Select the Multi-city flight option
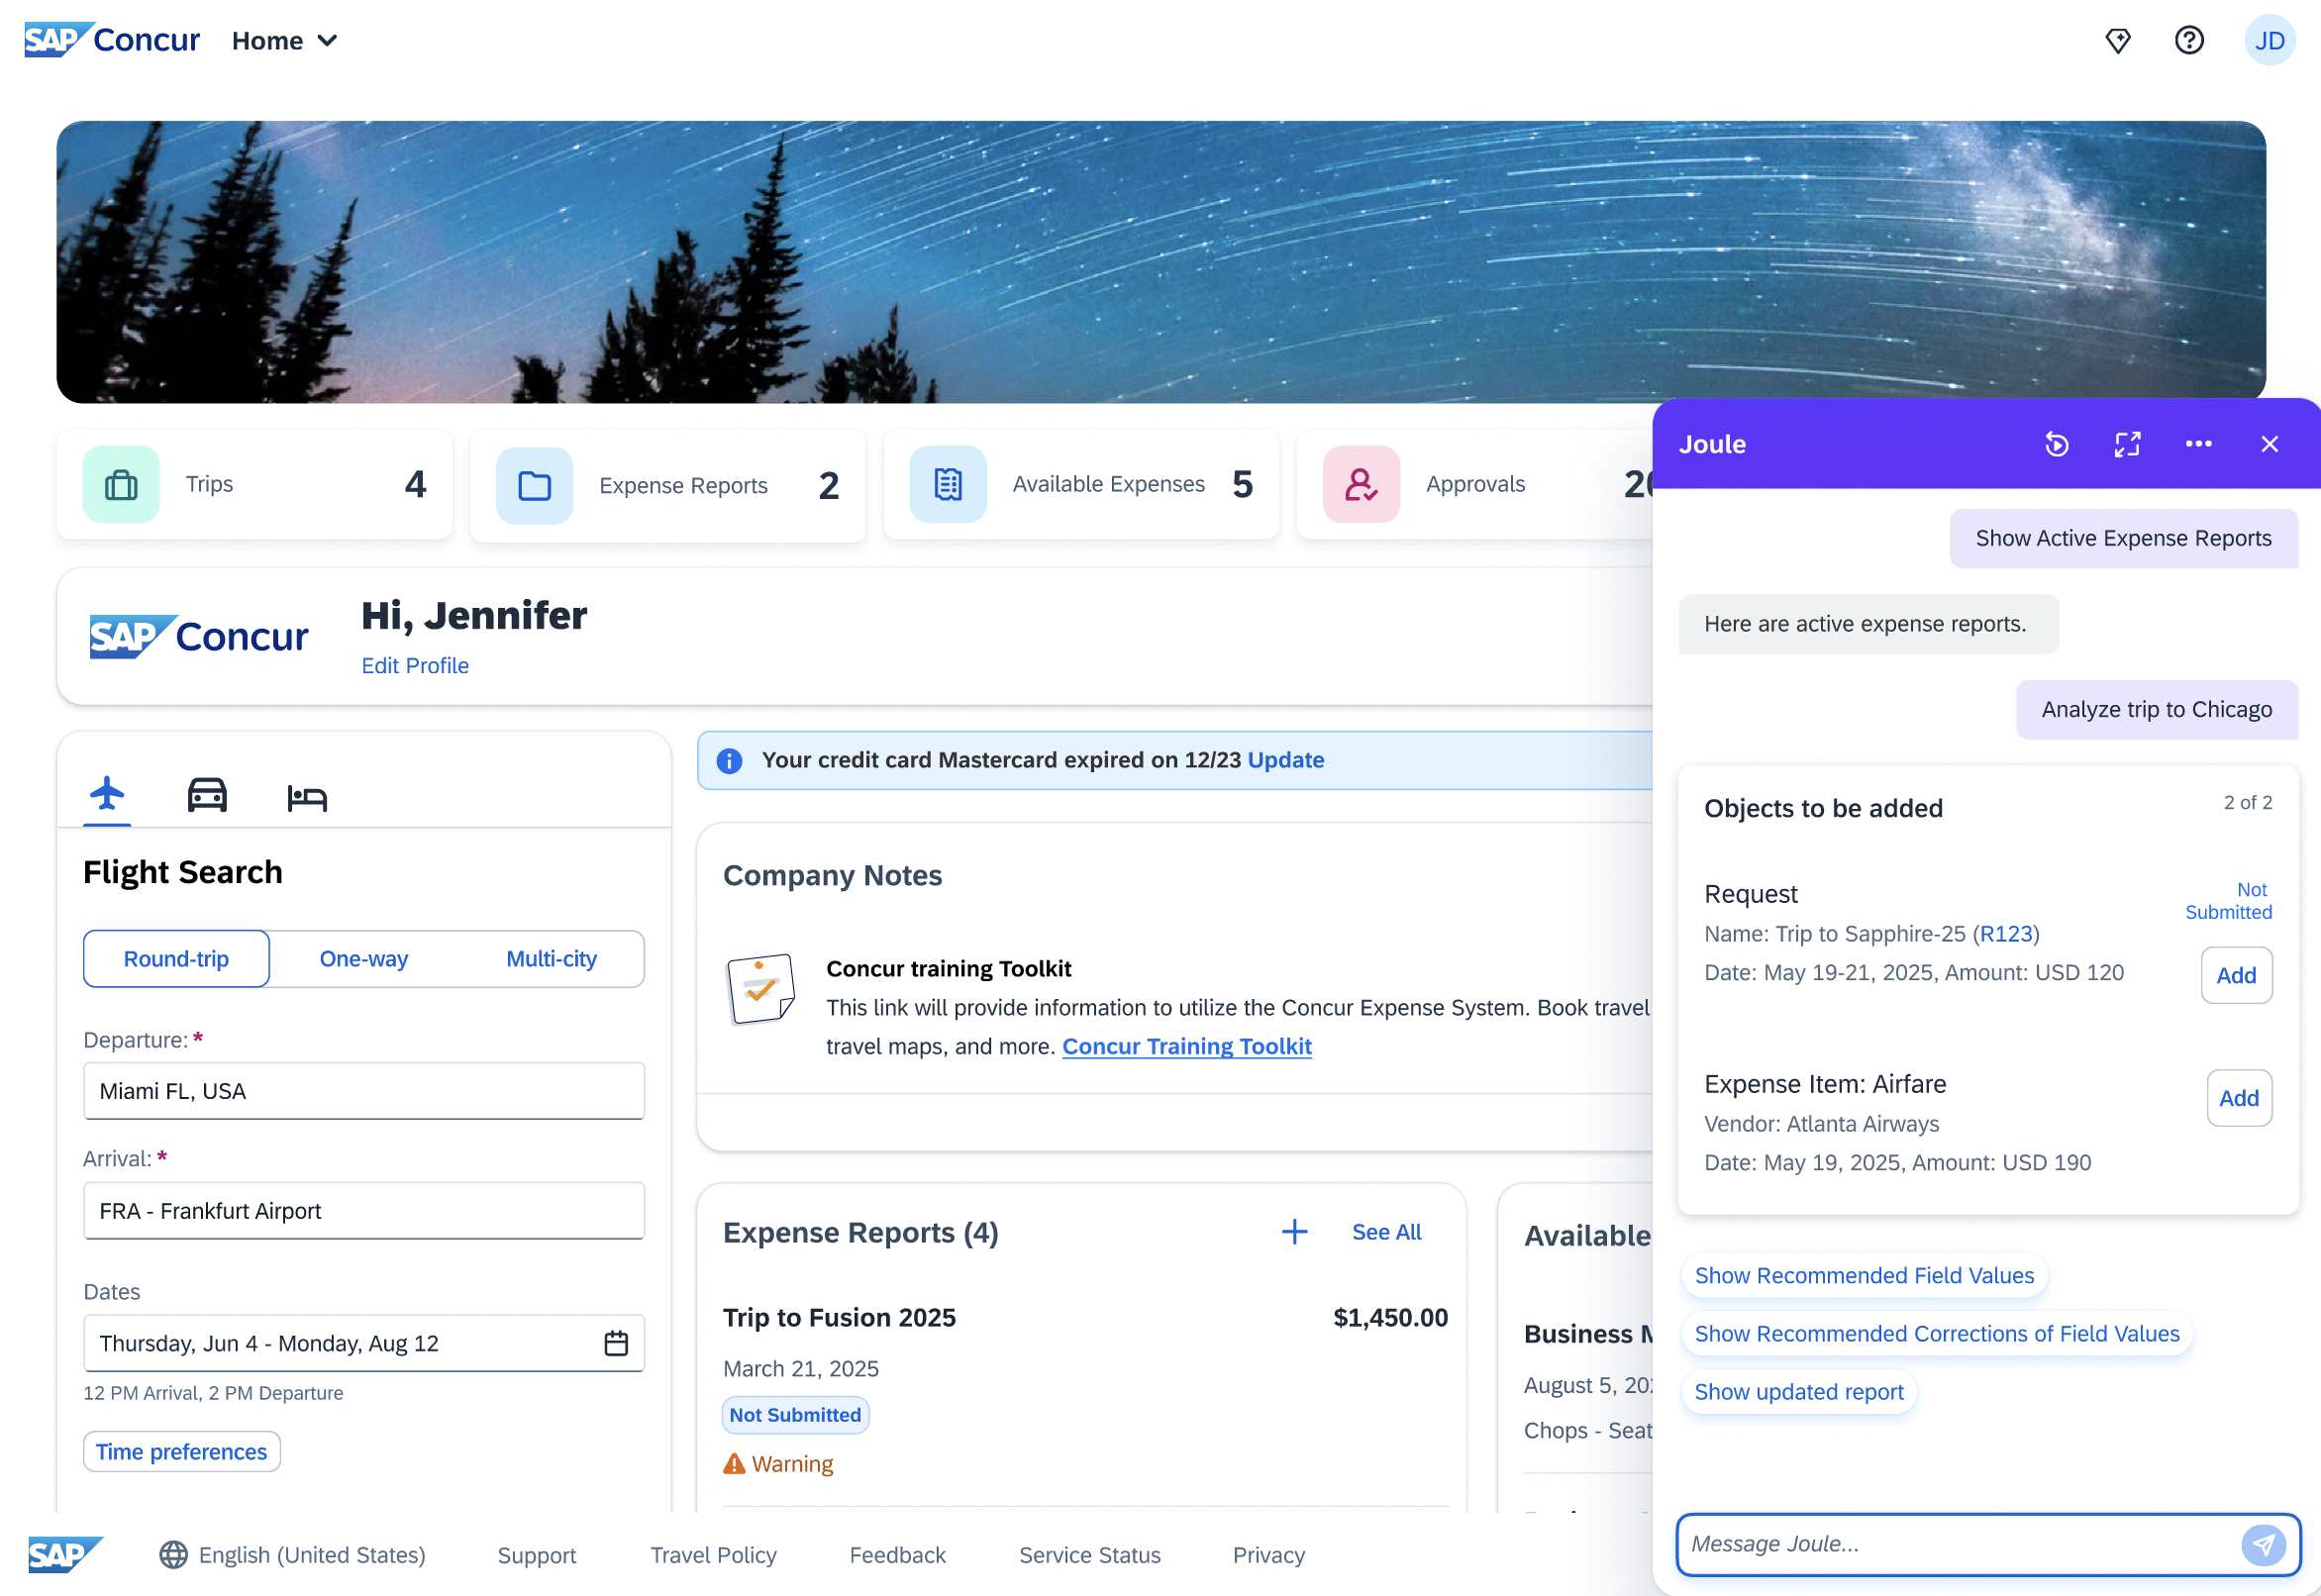This screenshot has height=1596, width=2321. click(x=551, y=959)
